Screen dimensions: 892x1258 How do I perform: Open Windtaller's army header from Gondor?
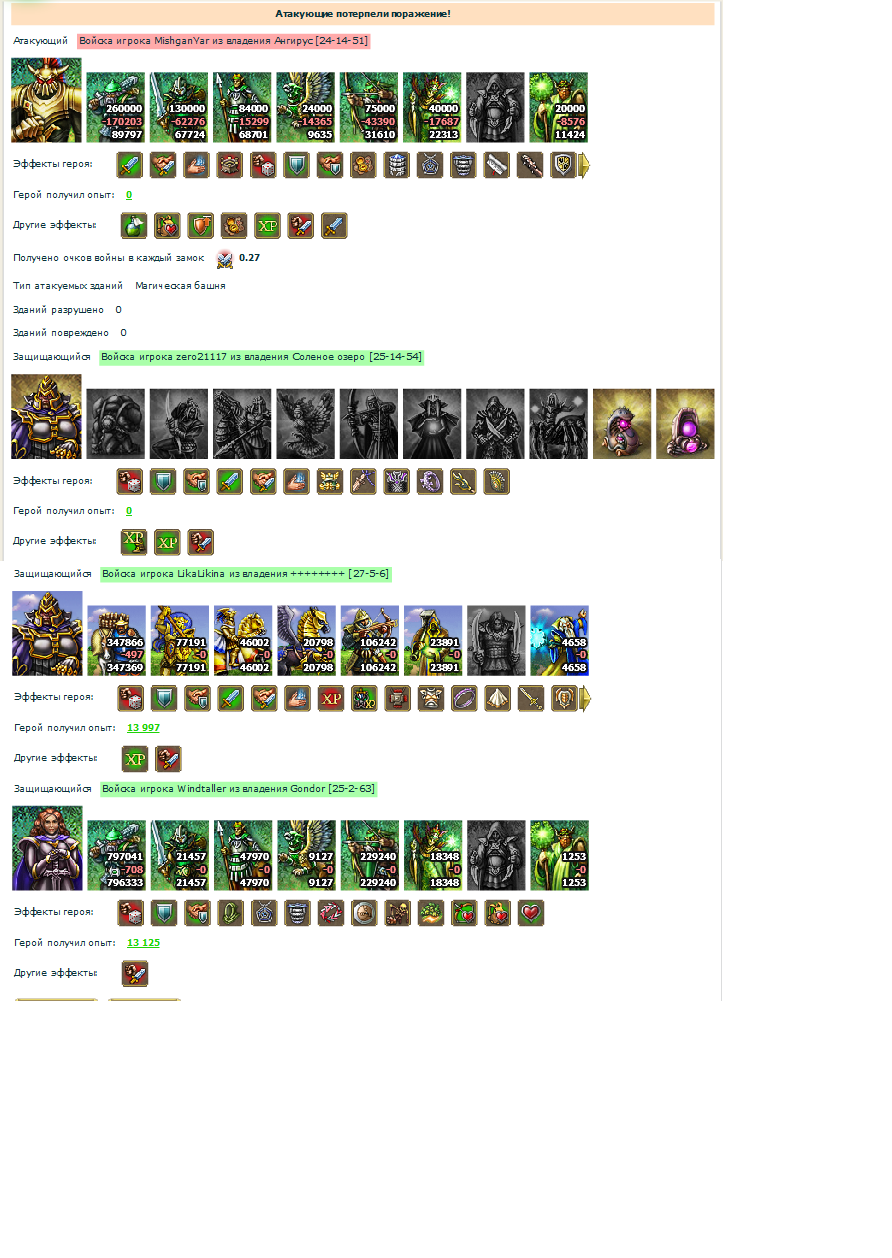pos(238,789)
